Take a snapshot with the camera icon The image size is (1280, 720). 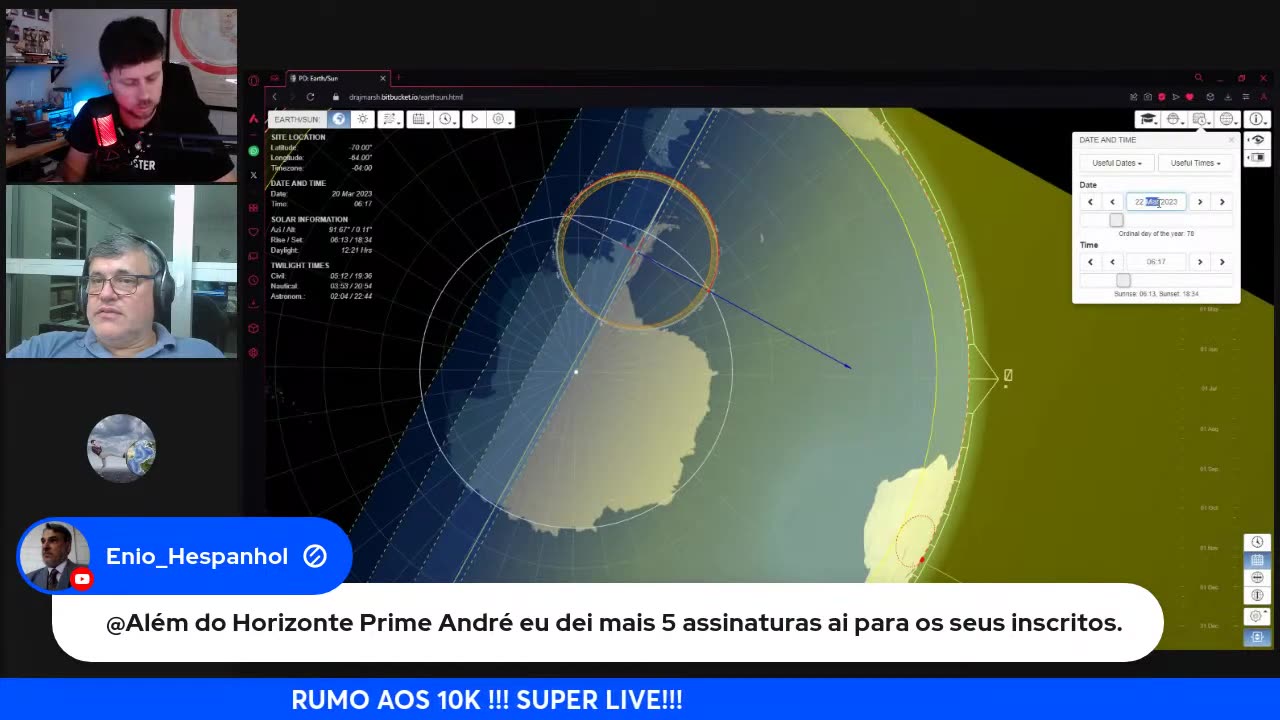pyautogui.click(x=1148, y=97)
